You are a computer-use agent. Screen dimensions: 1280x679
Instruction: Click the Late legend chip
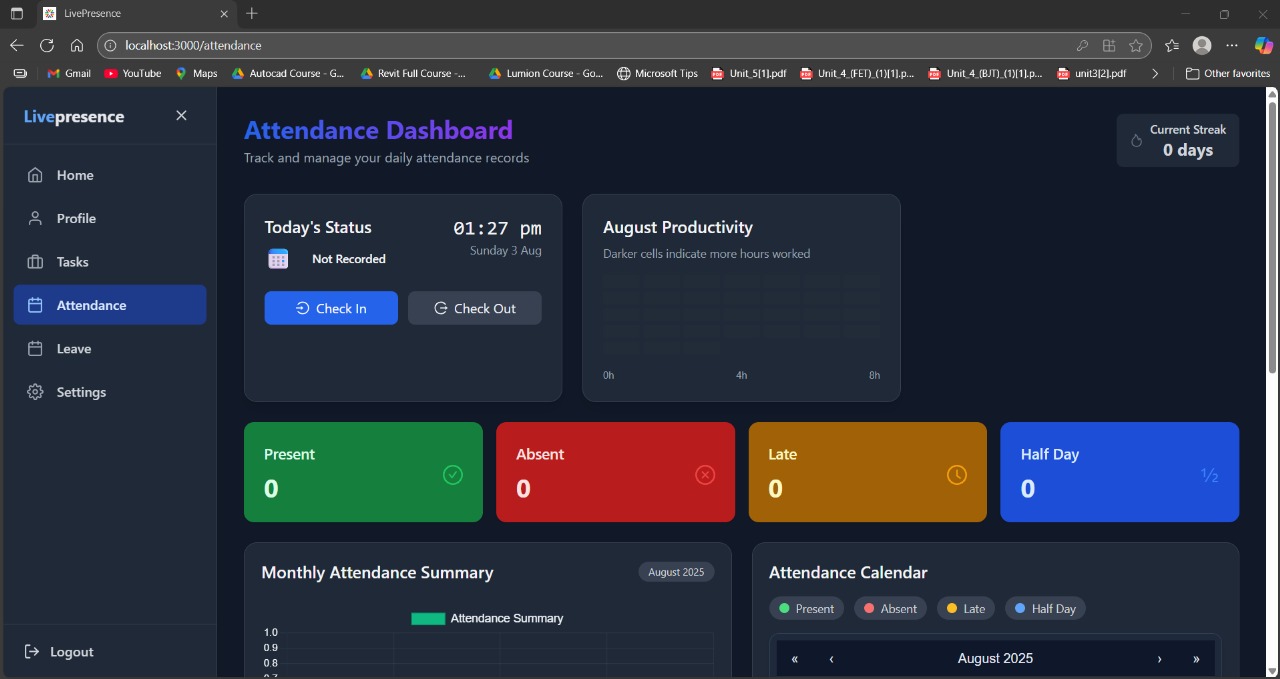tap(966, 608)
